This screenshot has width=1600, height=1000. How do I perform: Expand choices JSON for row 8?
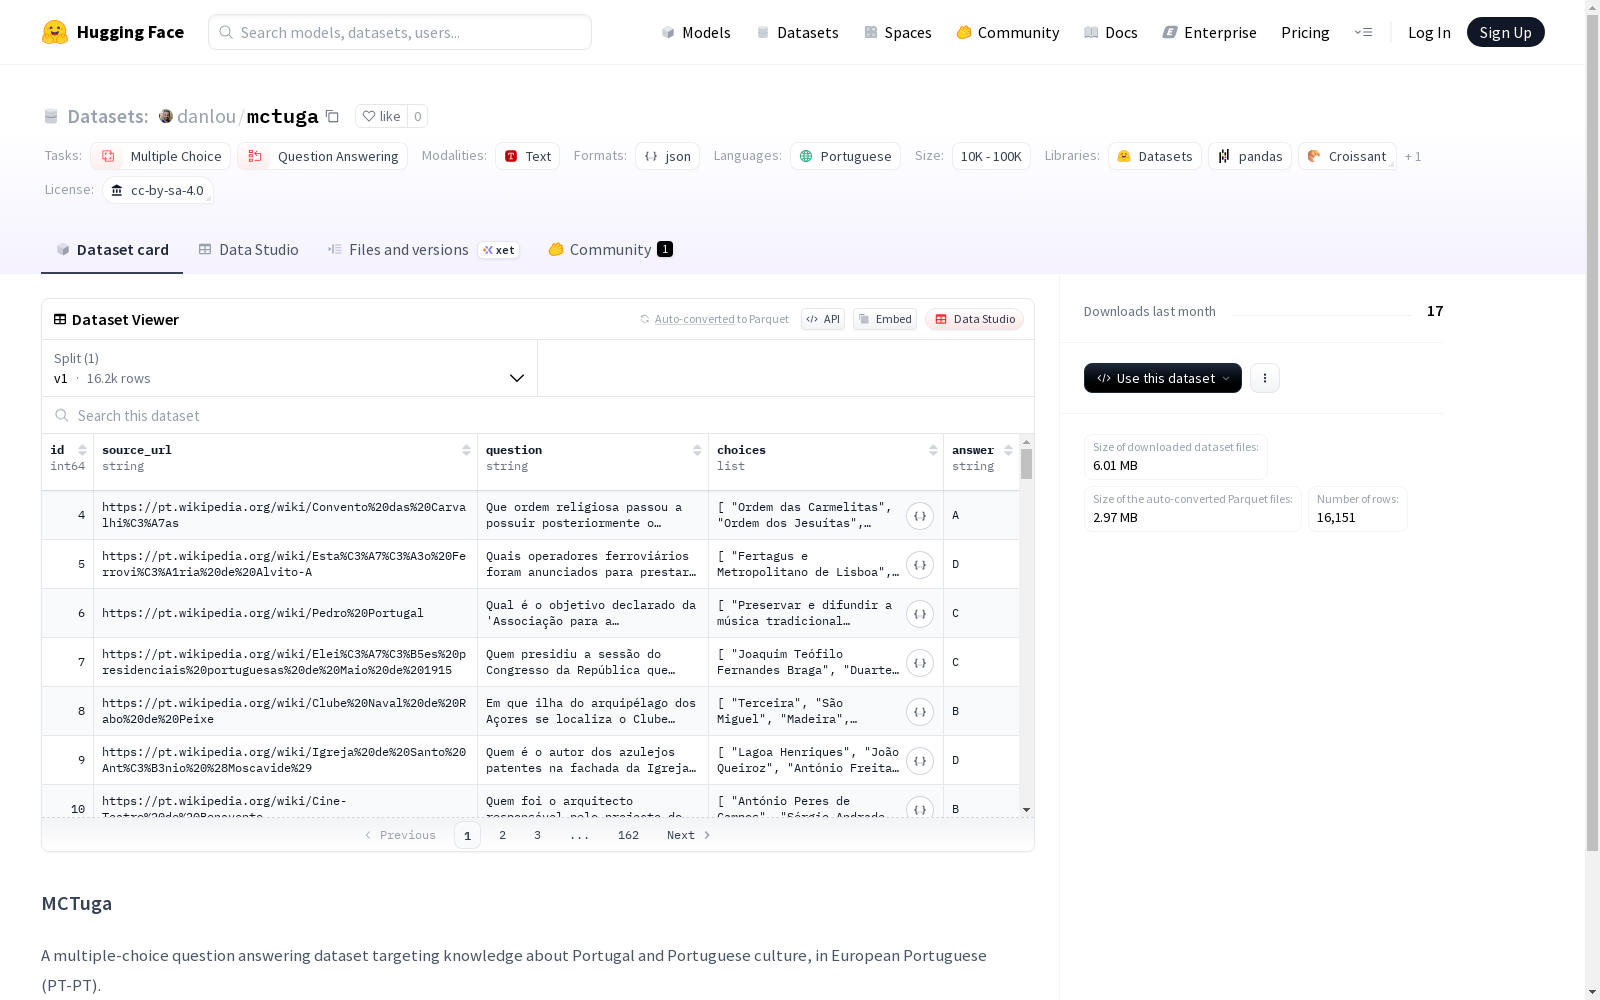tap(920, 712)
